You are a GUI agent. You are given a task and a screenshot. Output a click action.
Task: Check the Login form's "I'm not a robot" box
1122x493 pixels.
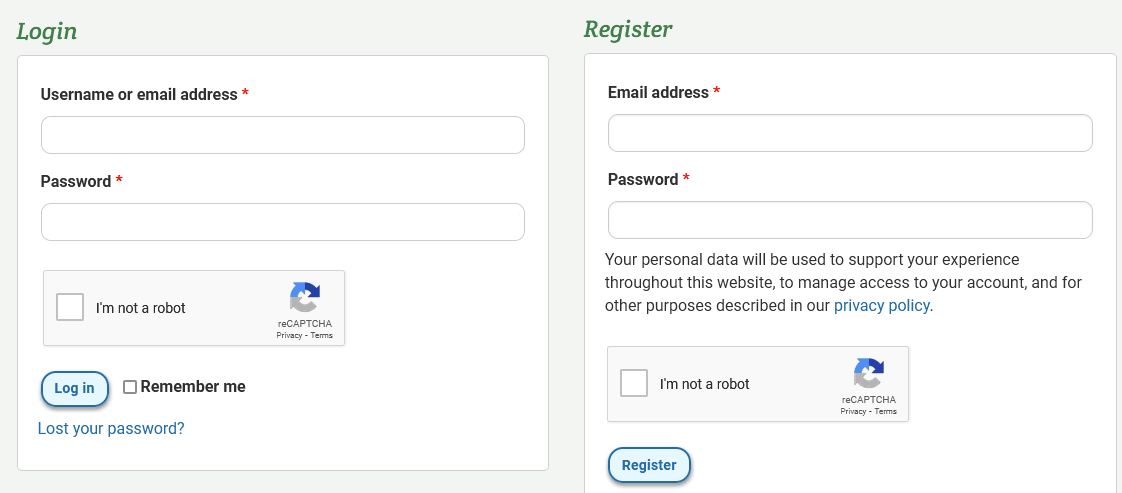tap(70, 308)
